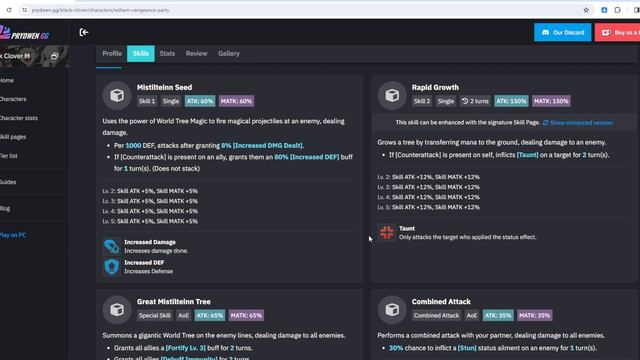
Task: Open Blog in the sidebar
Action: (x=5, y=209)
